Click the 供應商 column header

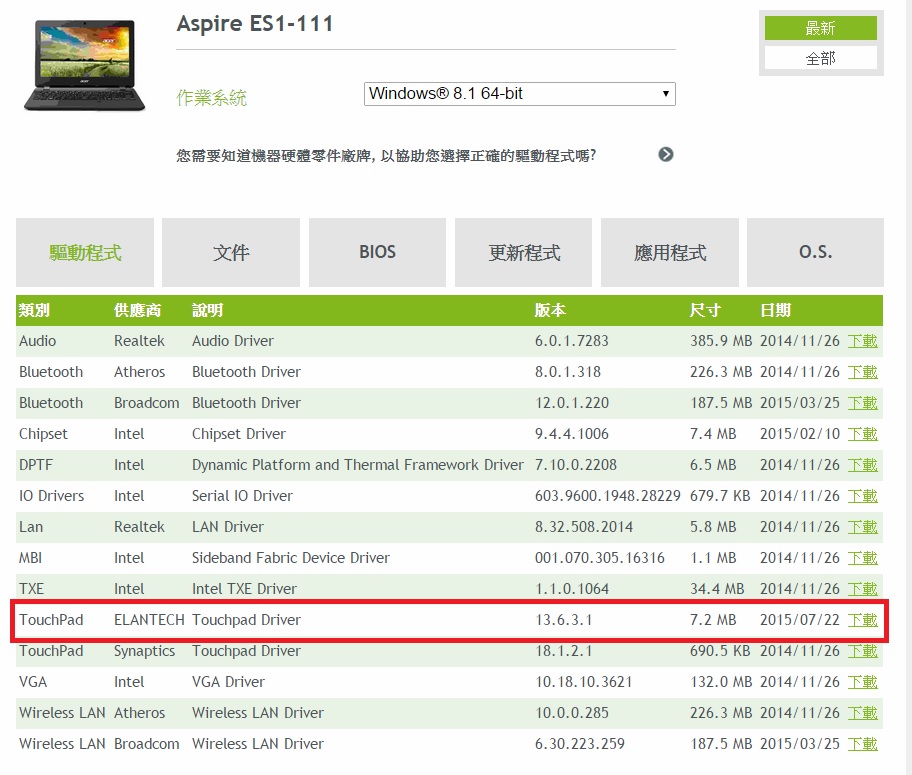click(x=137, y=310)
